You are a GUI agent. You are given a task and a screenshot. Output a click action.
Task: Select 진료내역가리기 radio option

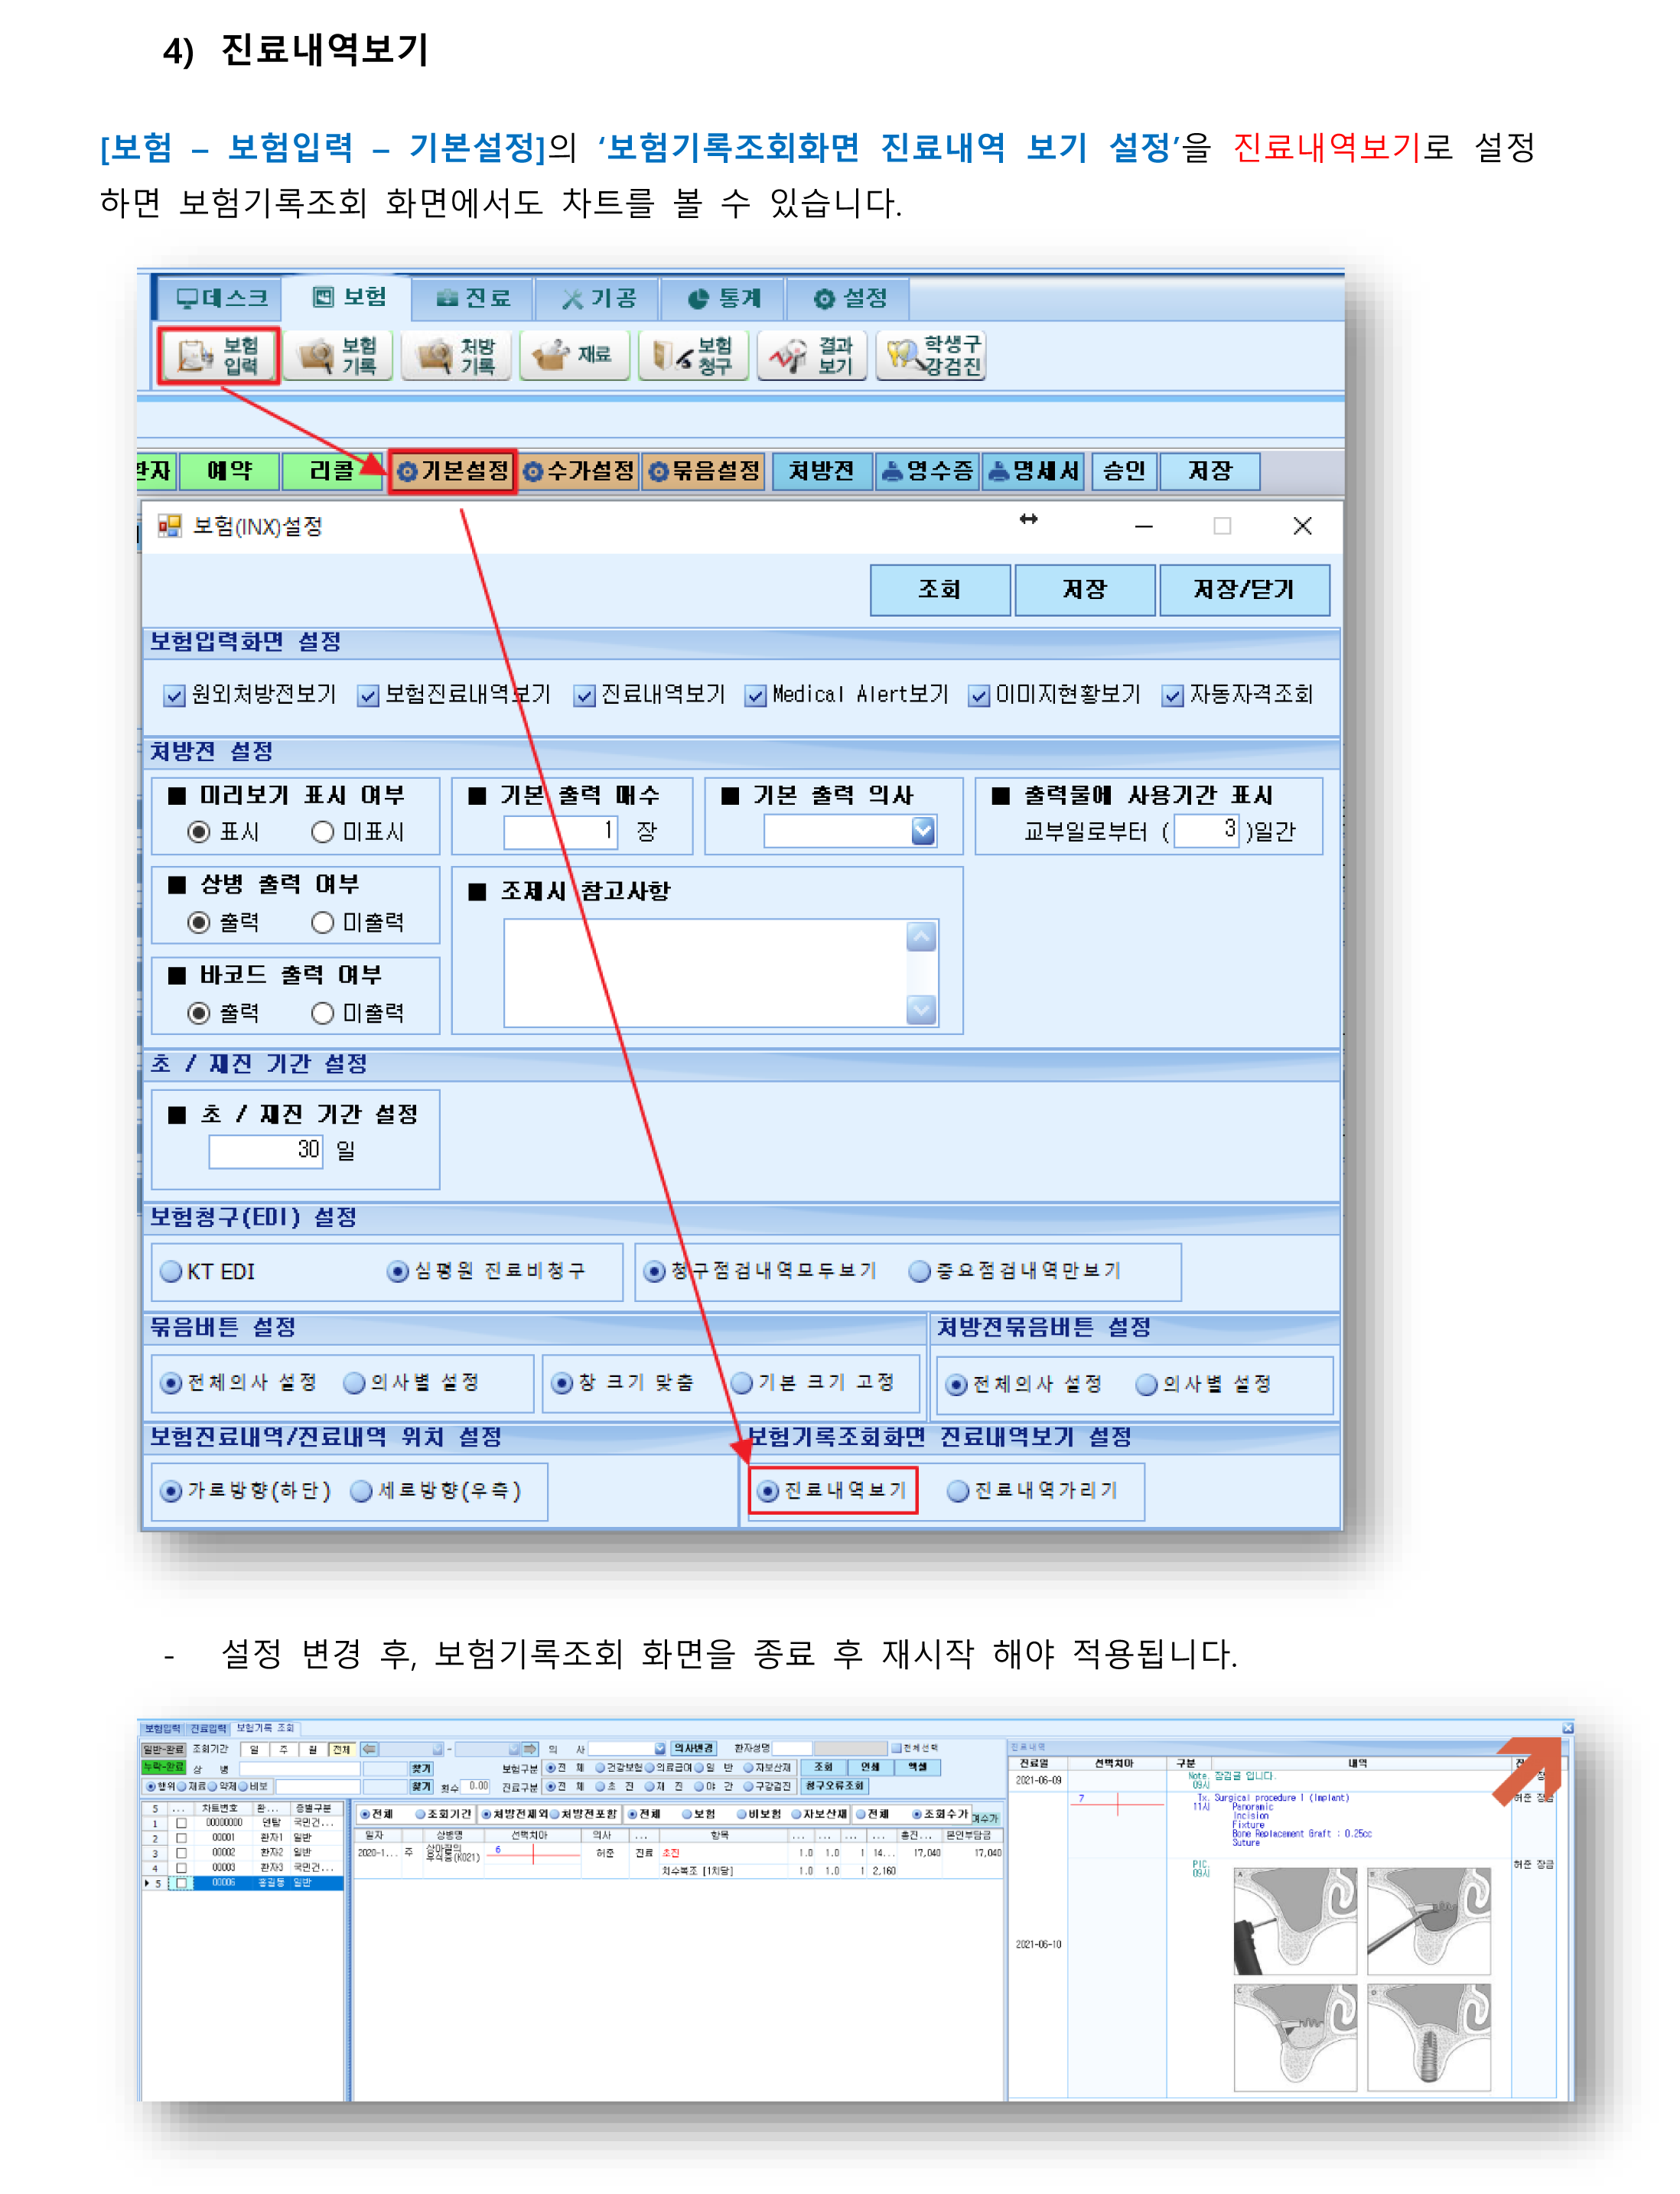[957, 1491]
